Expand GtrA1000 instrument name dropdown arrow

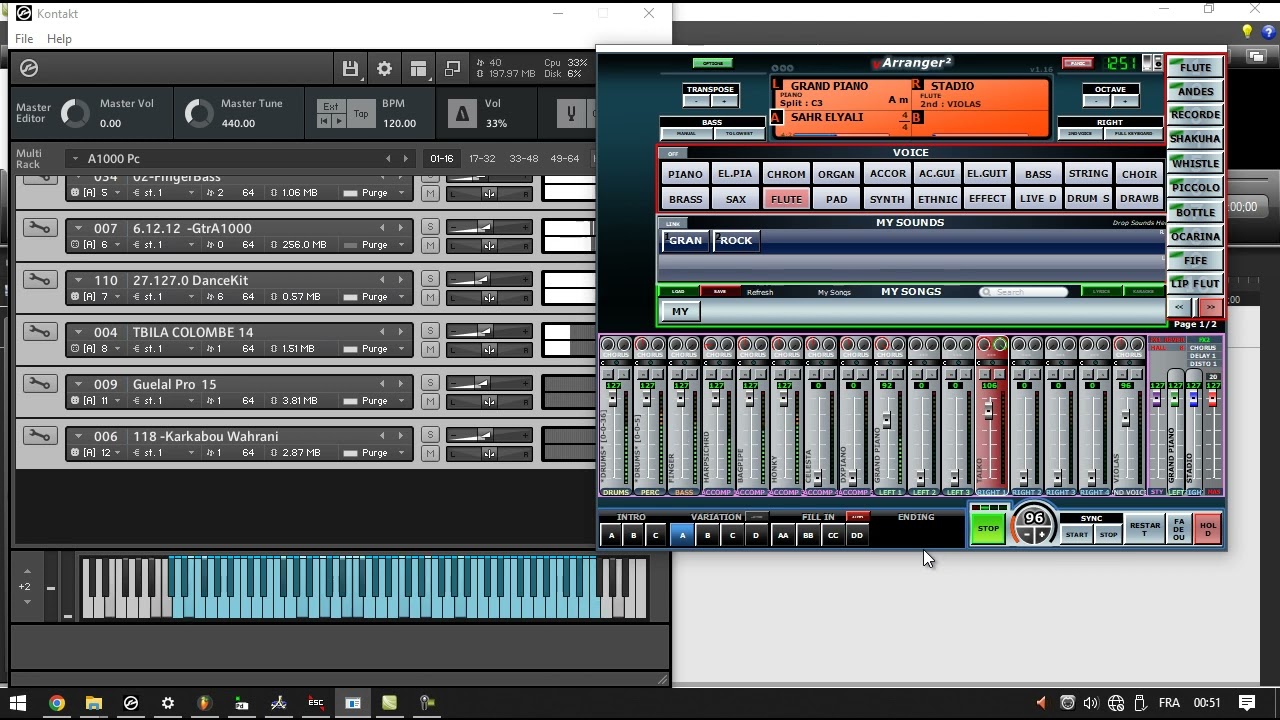(78, 228)
